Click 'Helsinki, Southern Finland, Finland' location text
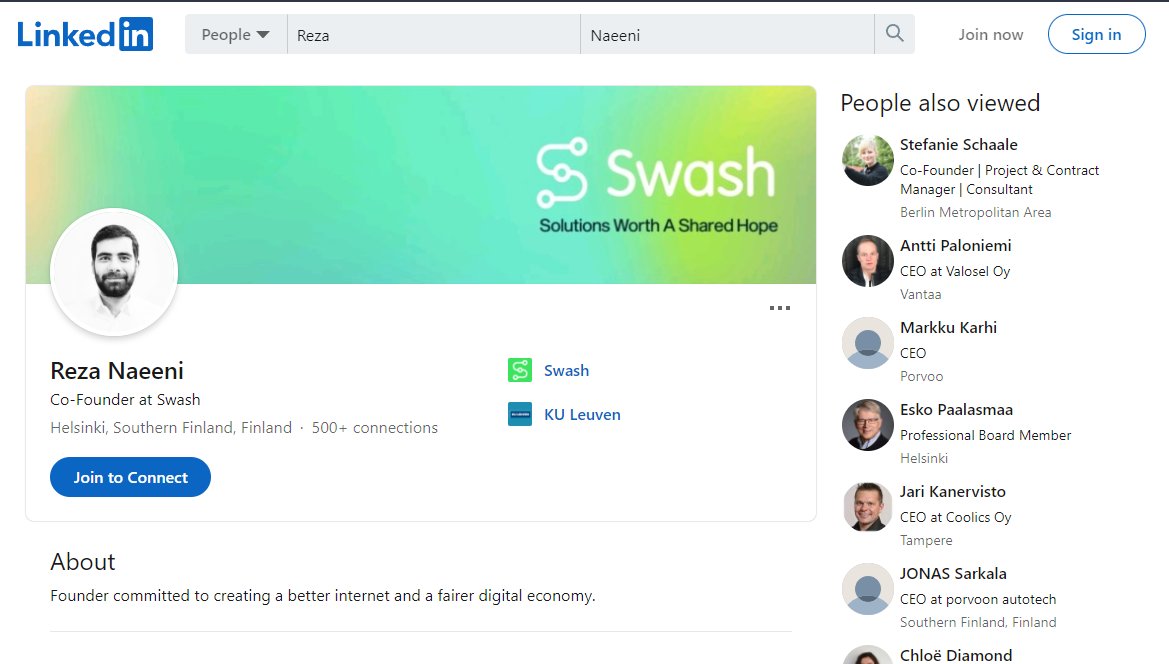The image size is (1169, 664). coord(171,428)
